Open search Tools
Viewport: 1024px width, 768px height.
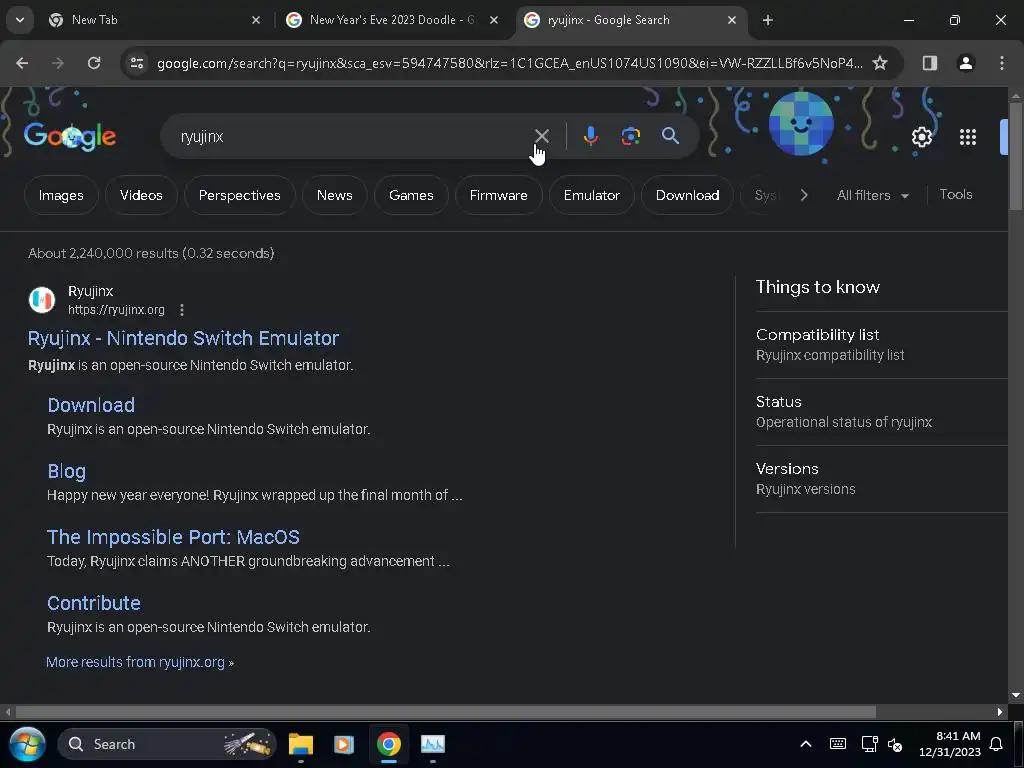coord(955,195)
